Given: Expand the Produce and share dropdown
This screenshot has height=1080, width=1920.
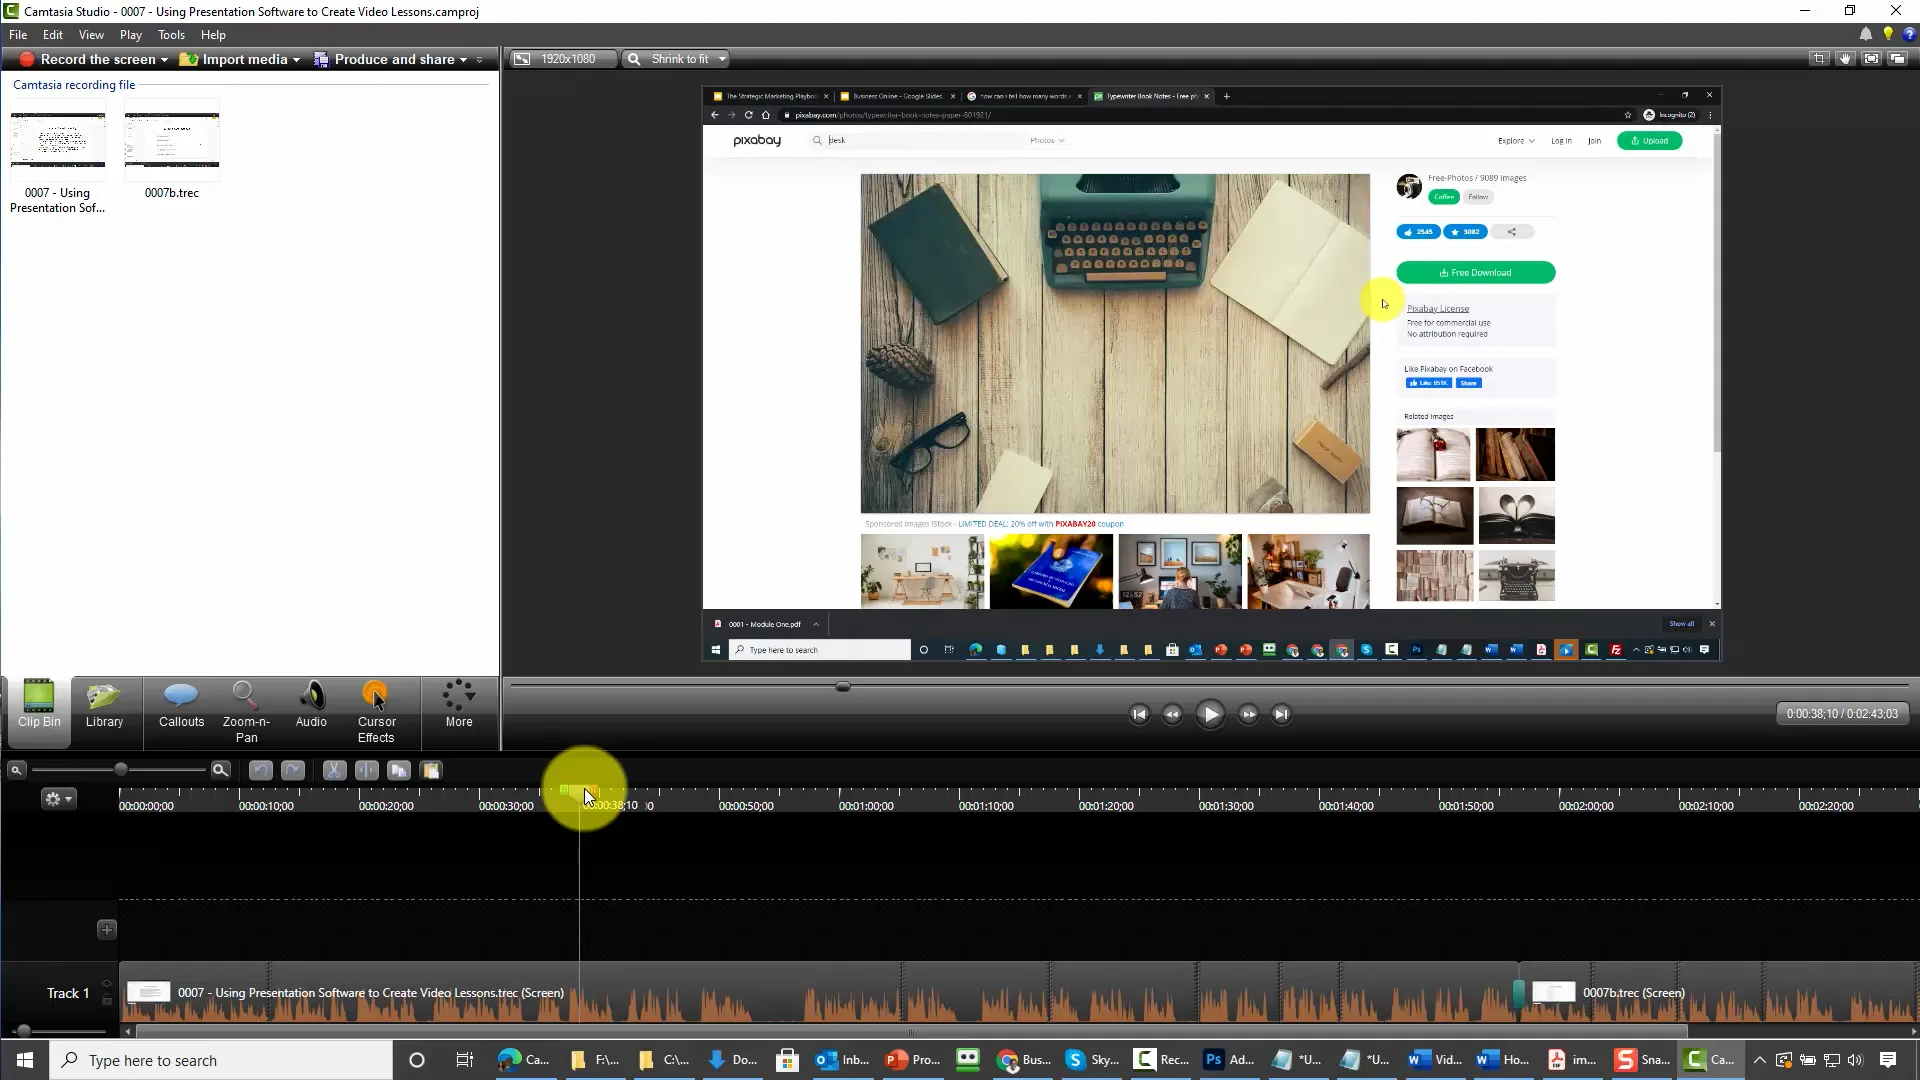Looking at the screenshot, I should point(463,60).
